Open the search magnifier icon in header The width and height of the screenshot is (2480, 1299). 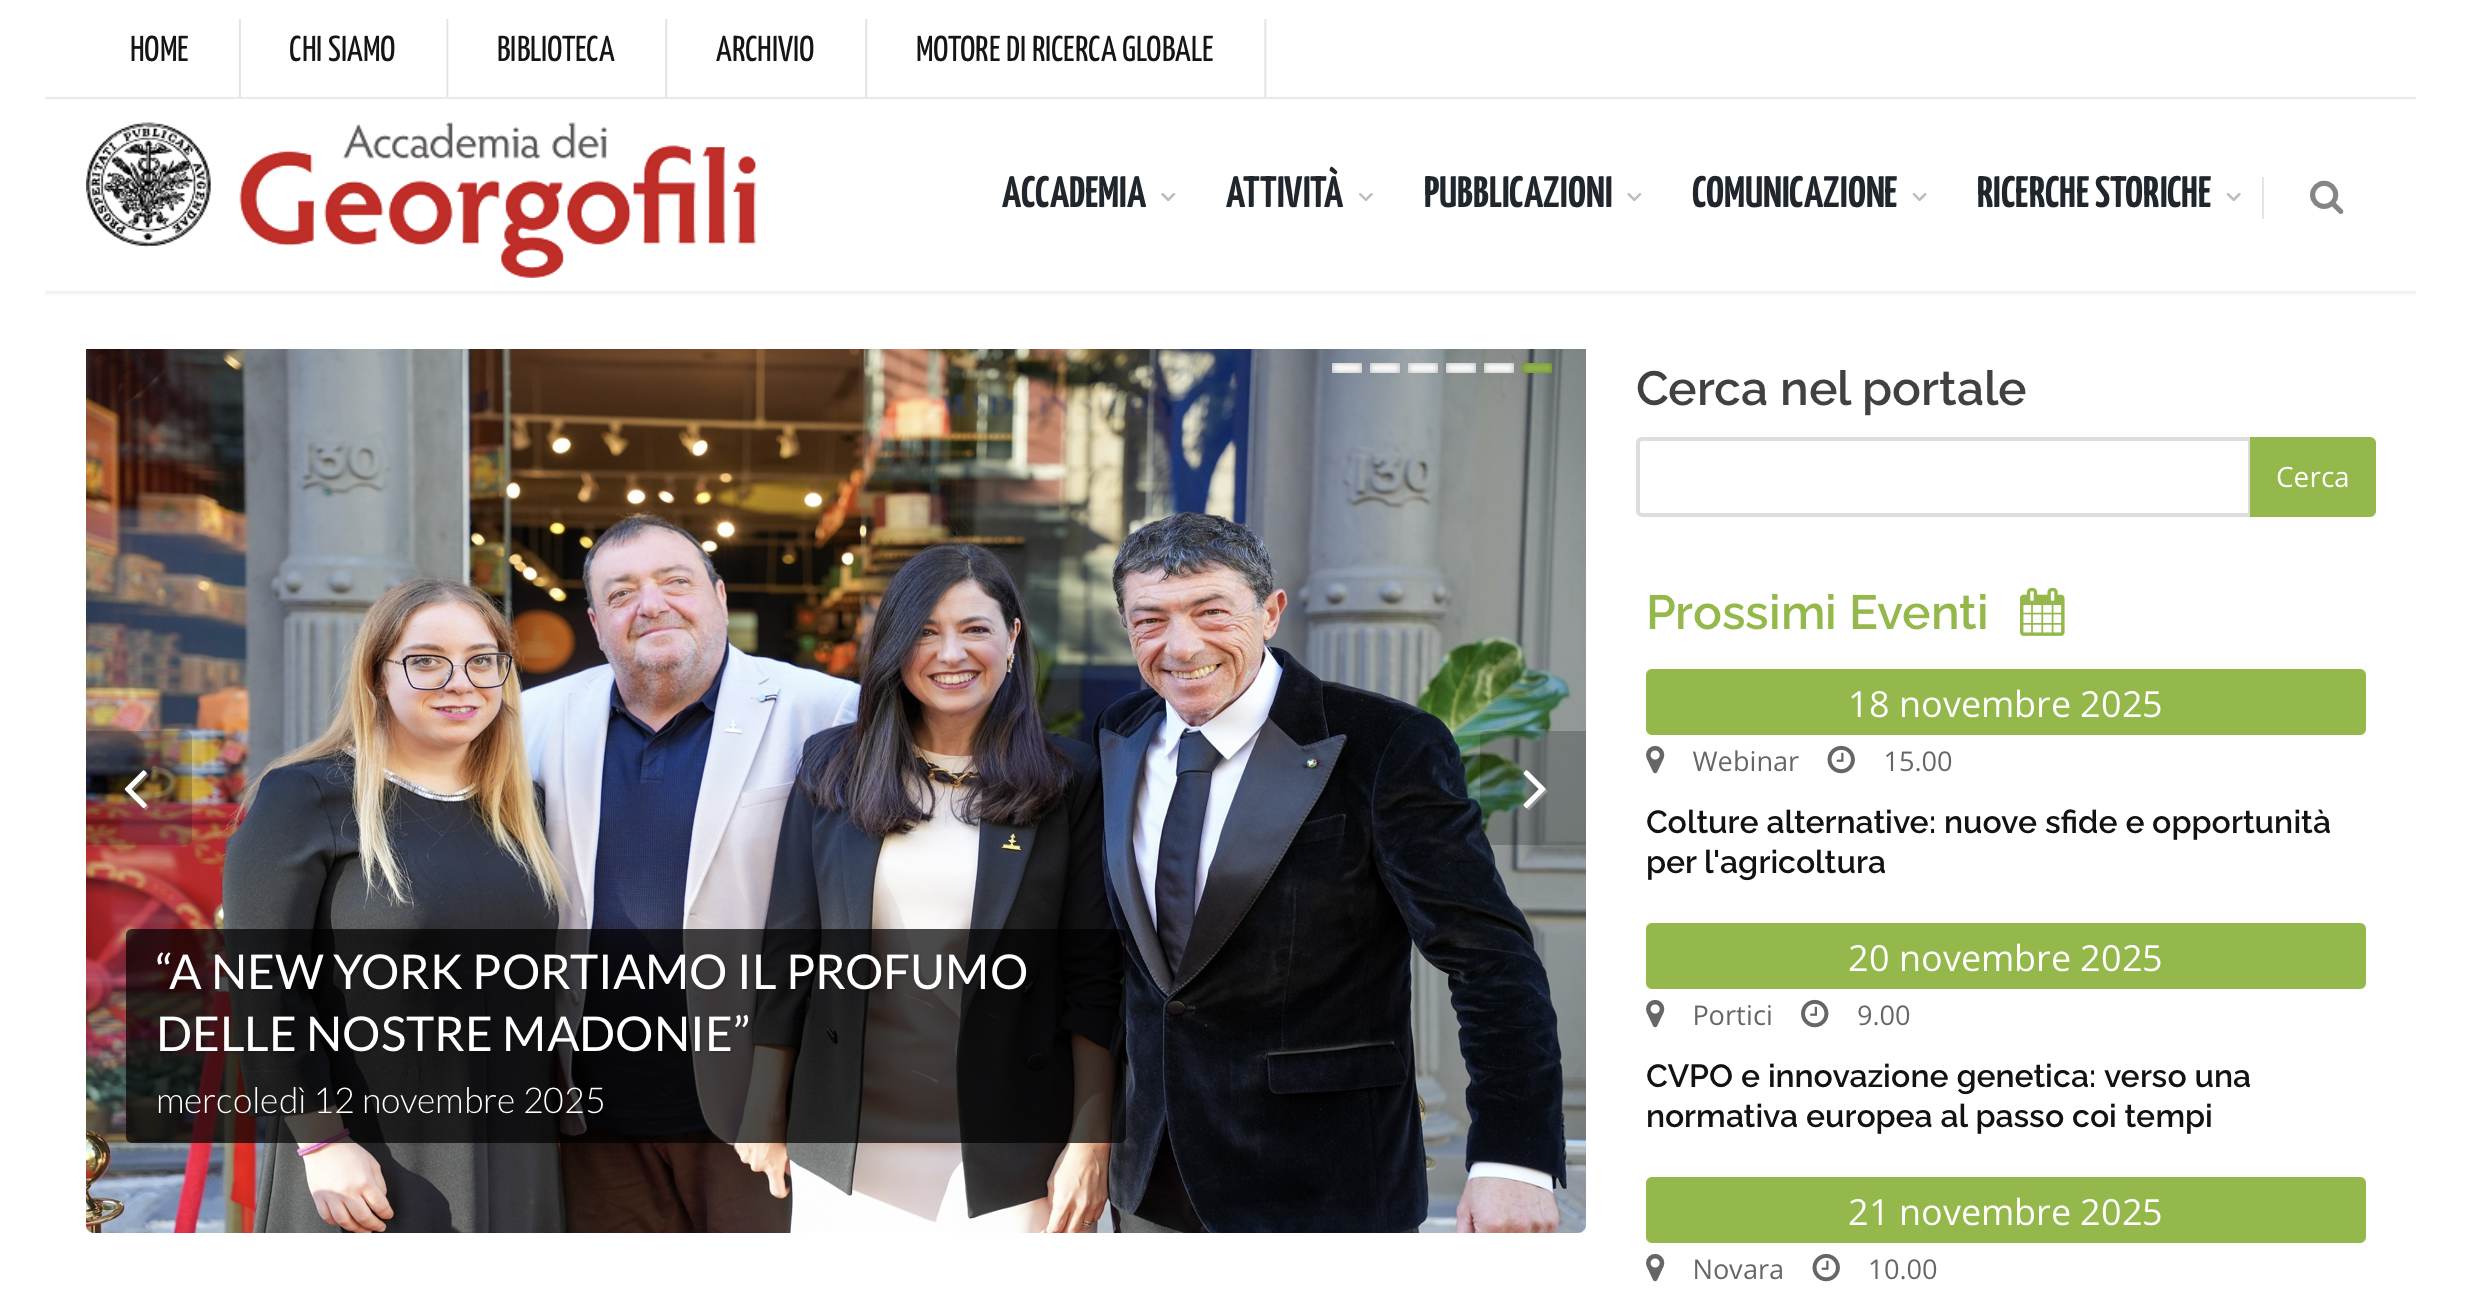point(2326,197)
